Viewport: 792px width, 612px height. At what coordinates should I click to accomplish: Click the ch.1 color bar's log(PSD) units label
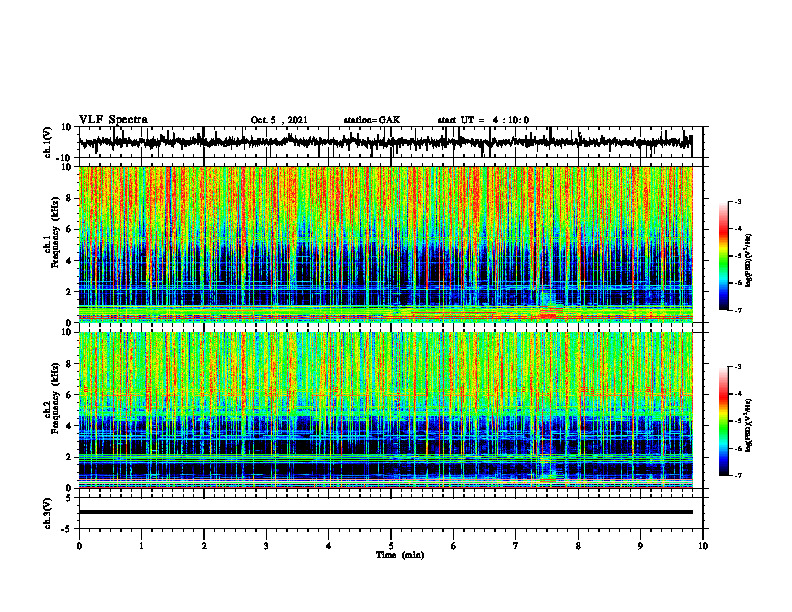(748, 260)
